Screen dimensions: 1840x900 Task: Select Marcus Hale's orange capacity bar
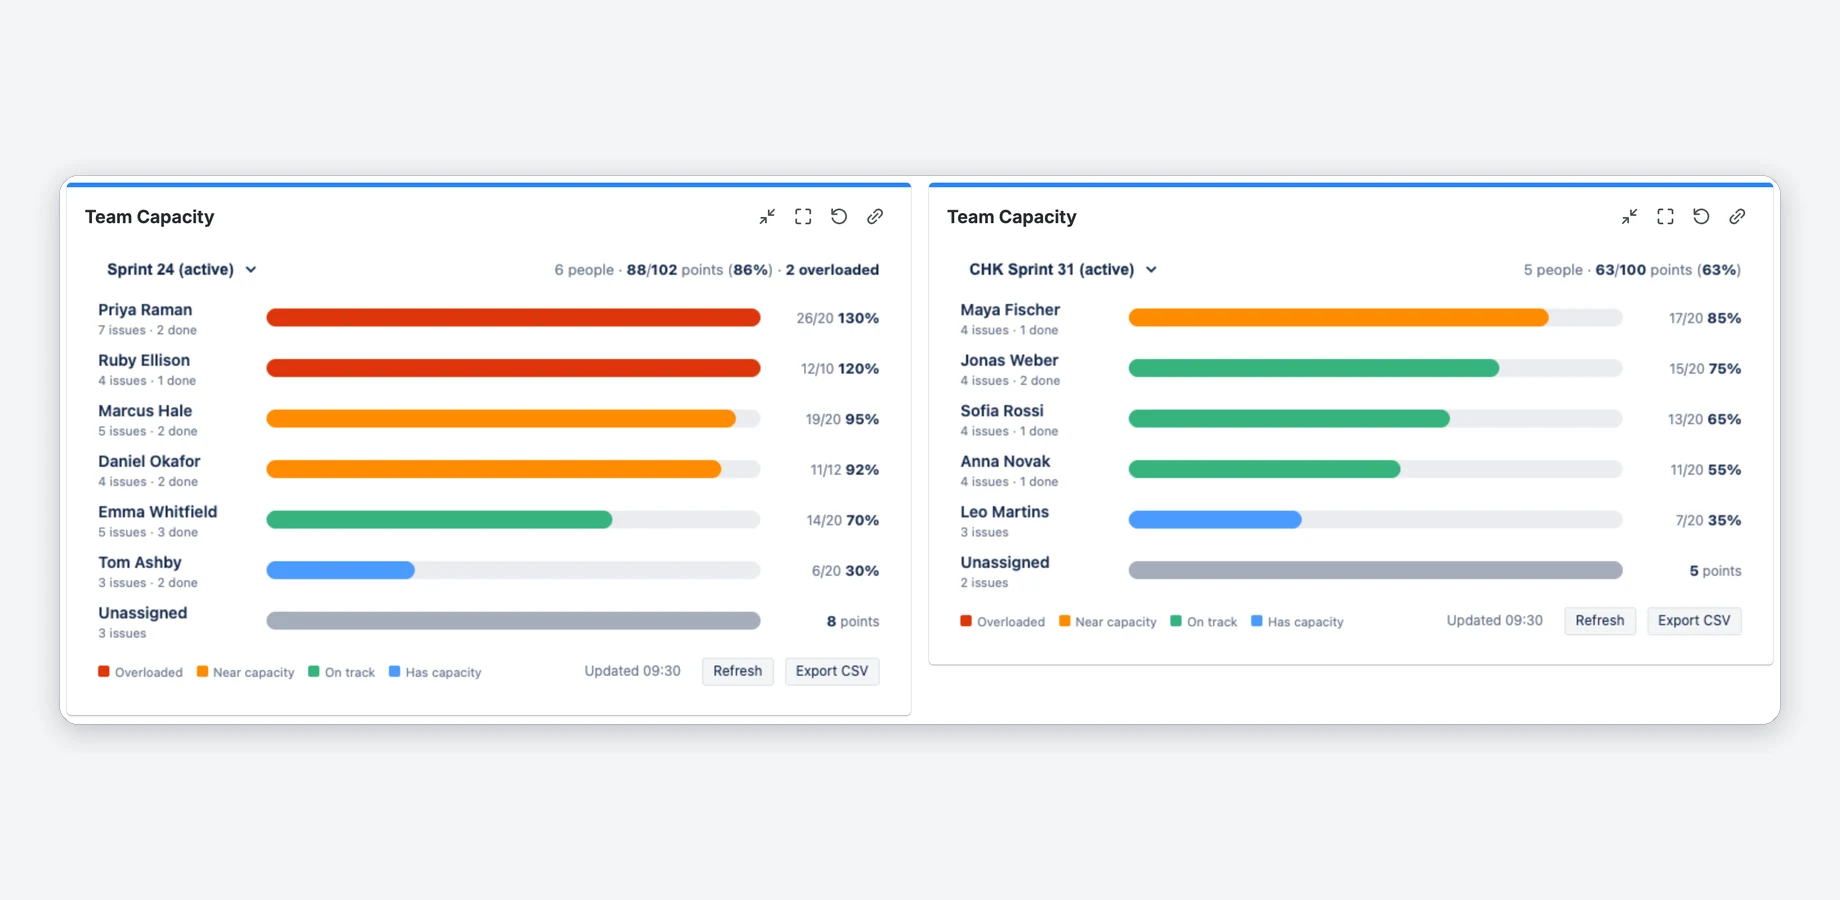tap(501, 419)
